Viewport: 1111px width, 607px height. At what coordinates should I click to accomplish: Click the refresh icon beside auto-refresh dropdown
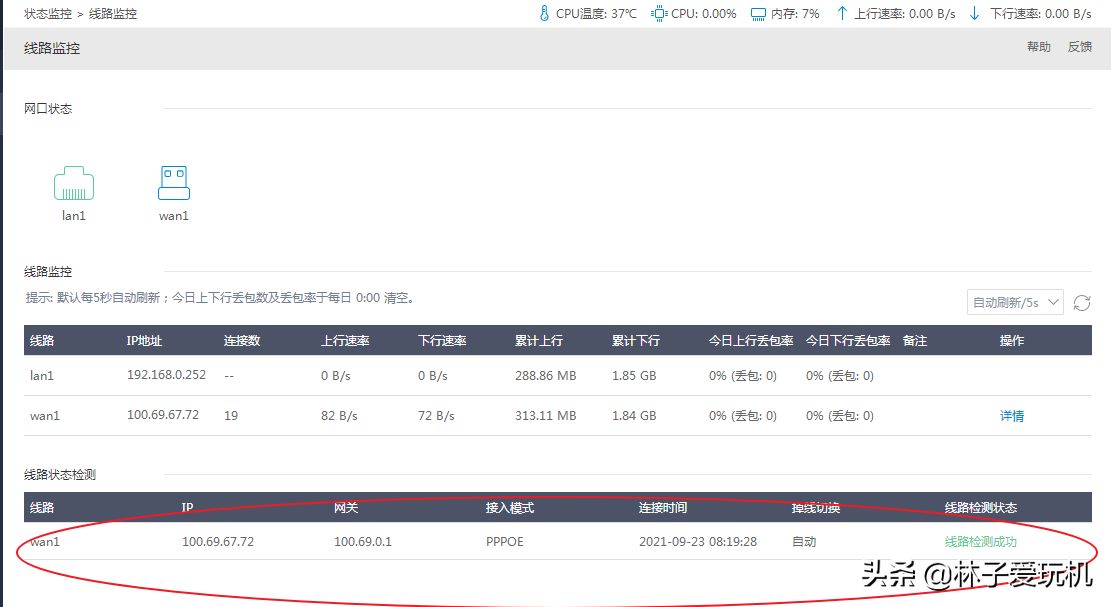(1081, 303)
